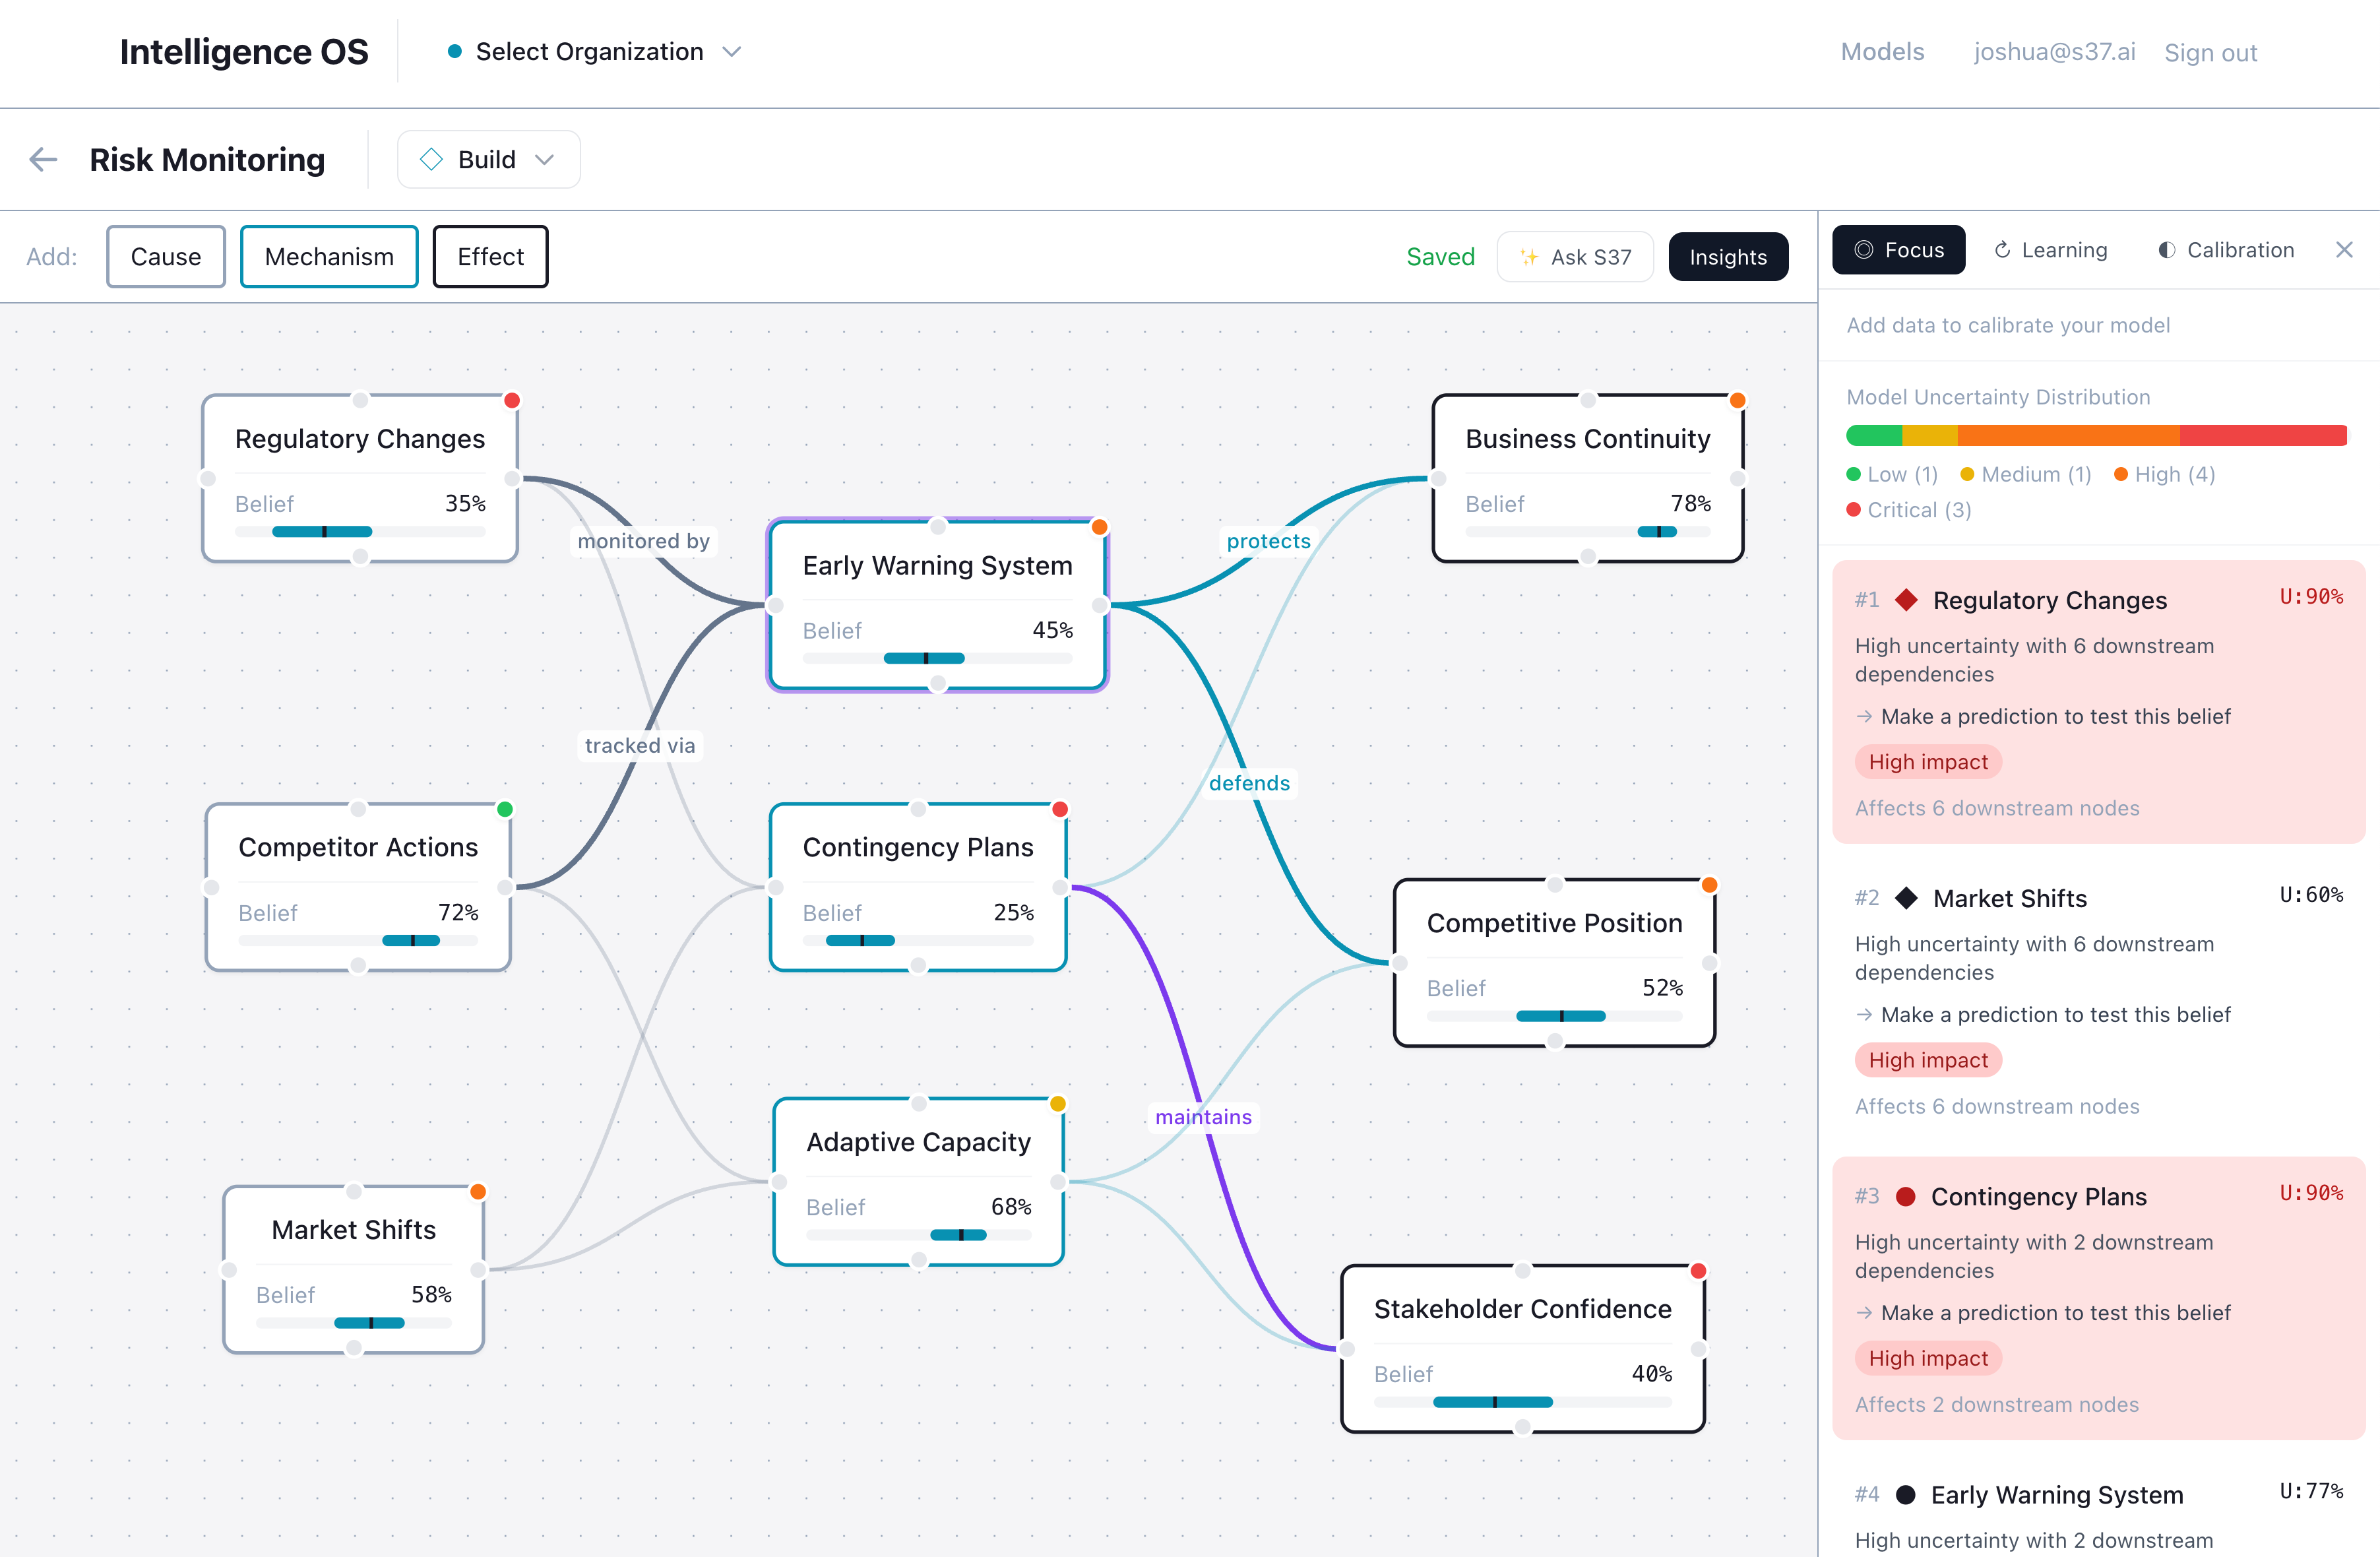This screenshot has width=2380, height=1557.
Task: Click the Learning refresh icon
Action: click(2003, 250)
